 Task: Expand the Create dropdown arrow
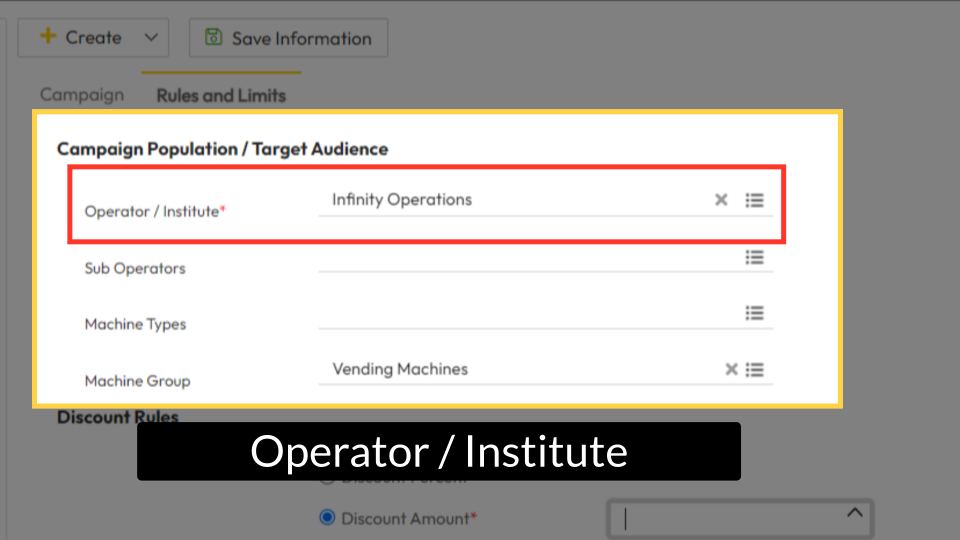pos(151,37)
